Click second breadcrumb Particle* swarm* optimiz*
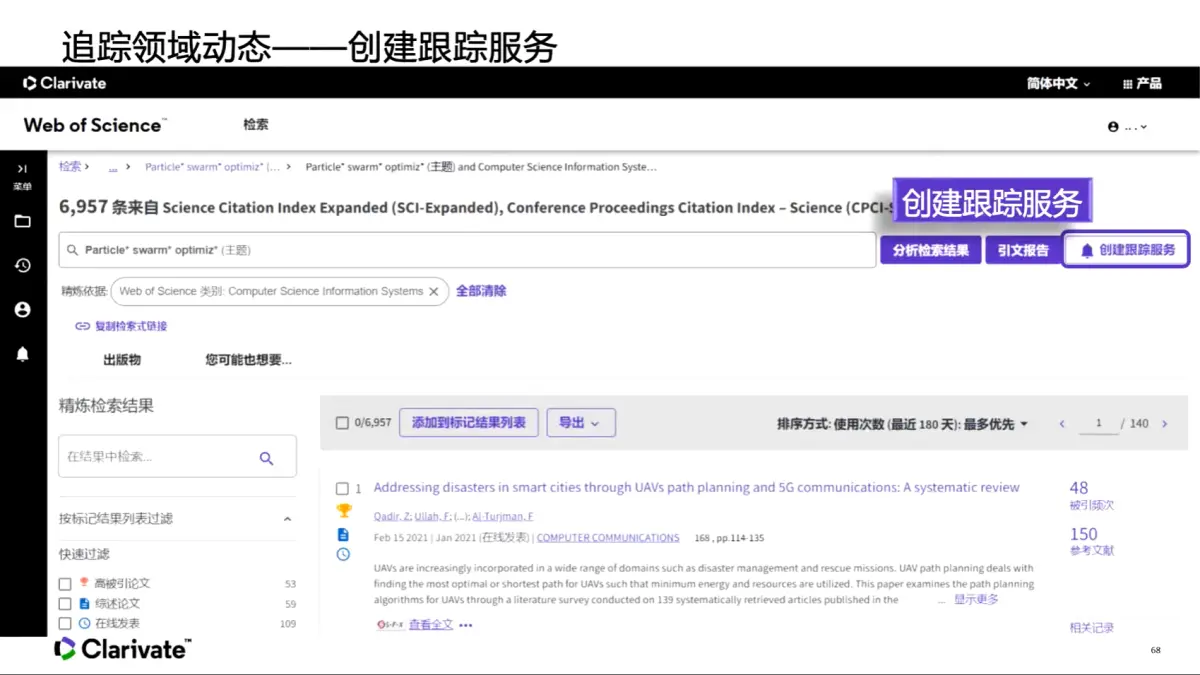Viewport: 1200px width, 675px height. 212,167
